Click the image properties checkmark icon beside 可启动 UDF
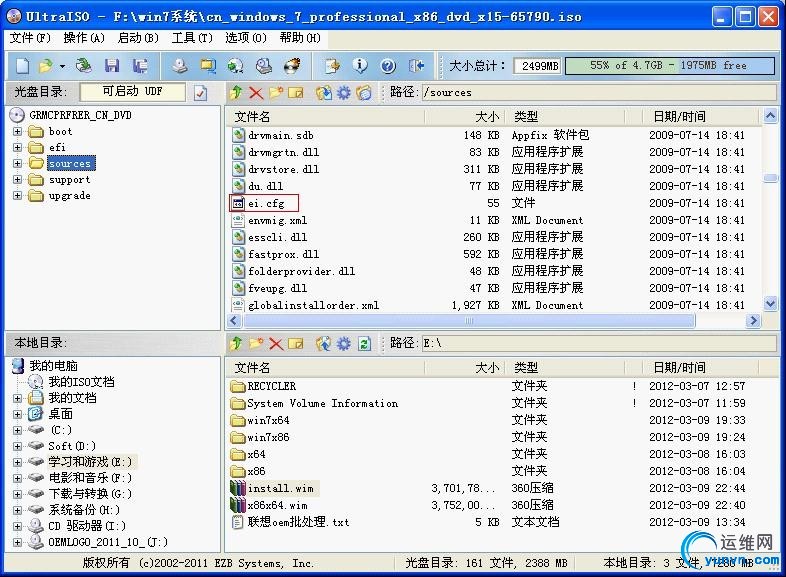This screenshot has height=577, width=786. [201, 93]
